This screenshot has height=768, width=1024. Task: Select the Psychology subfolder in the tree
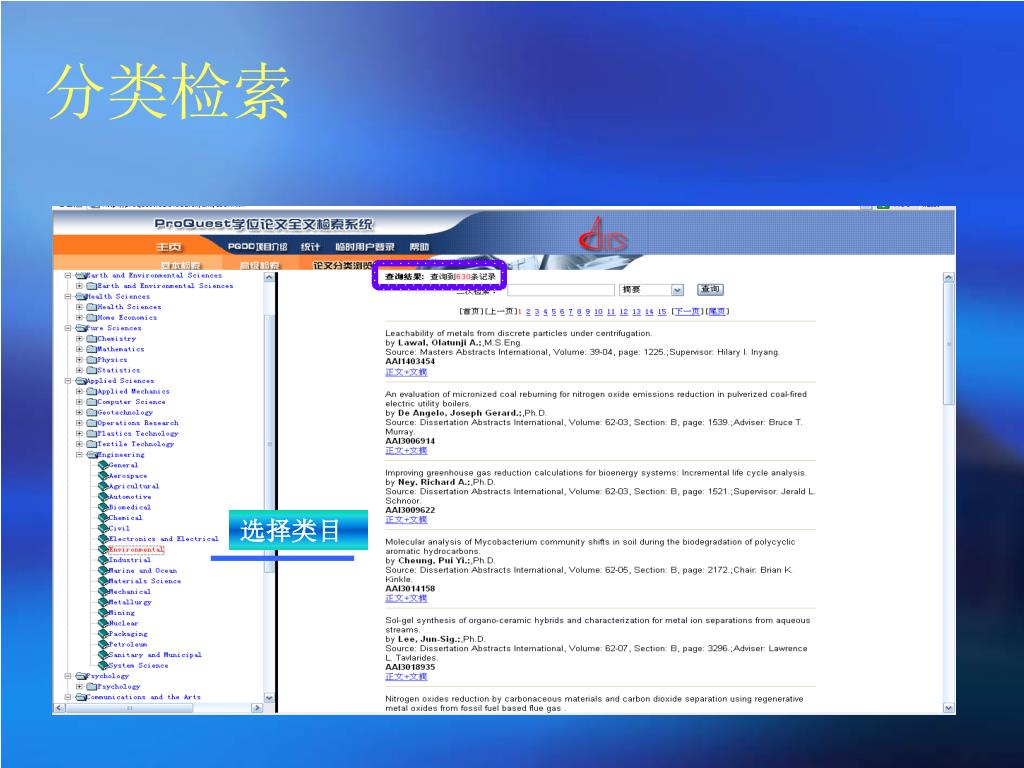tap(118, 686)
